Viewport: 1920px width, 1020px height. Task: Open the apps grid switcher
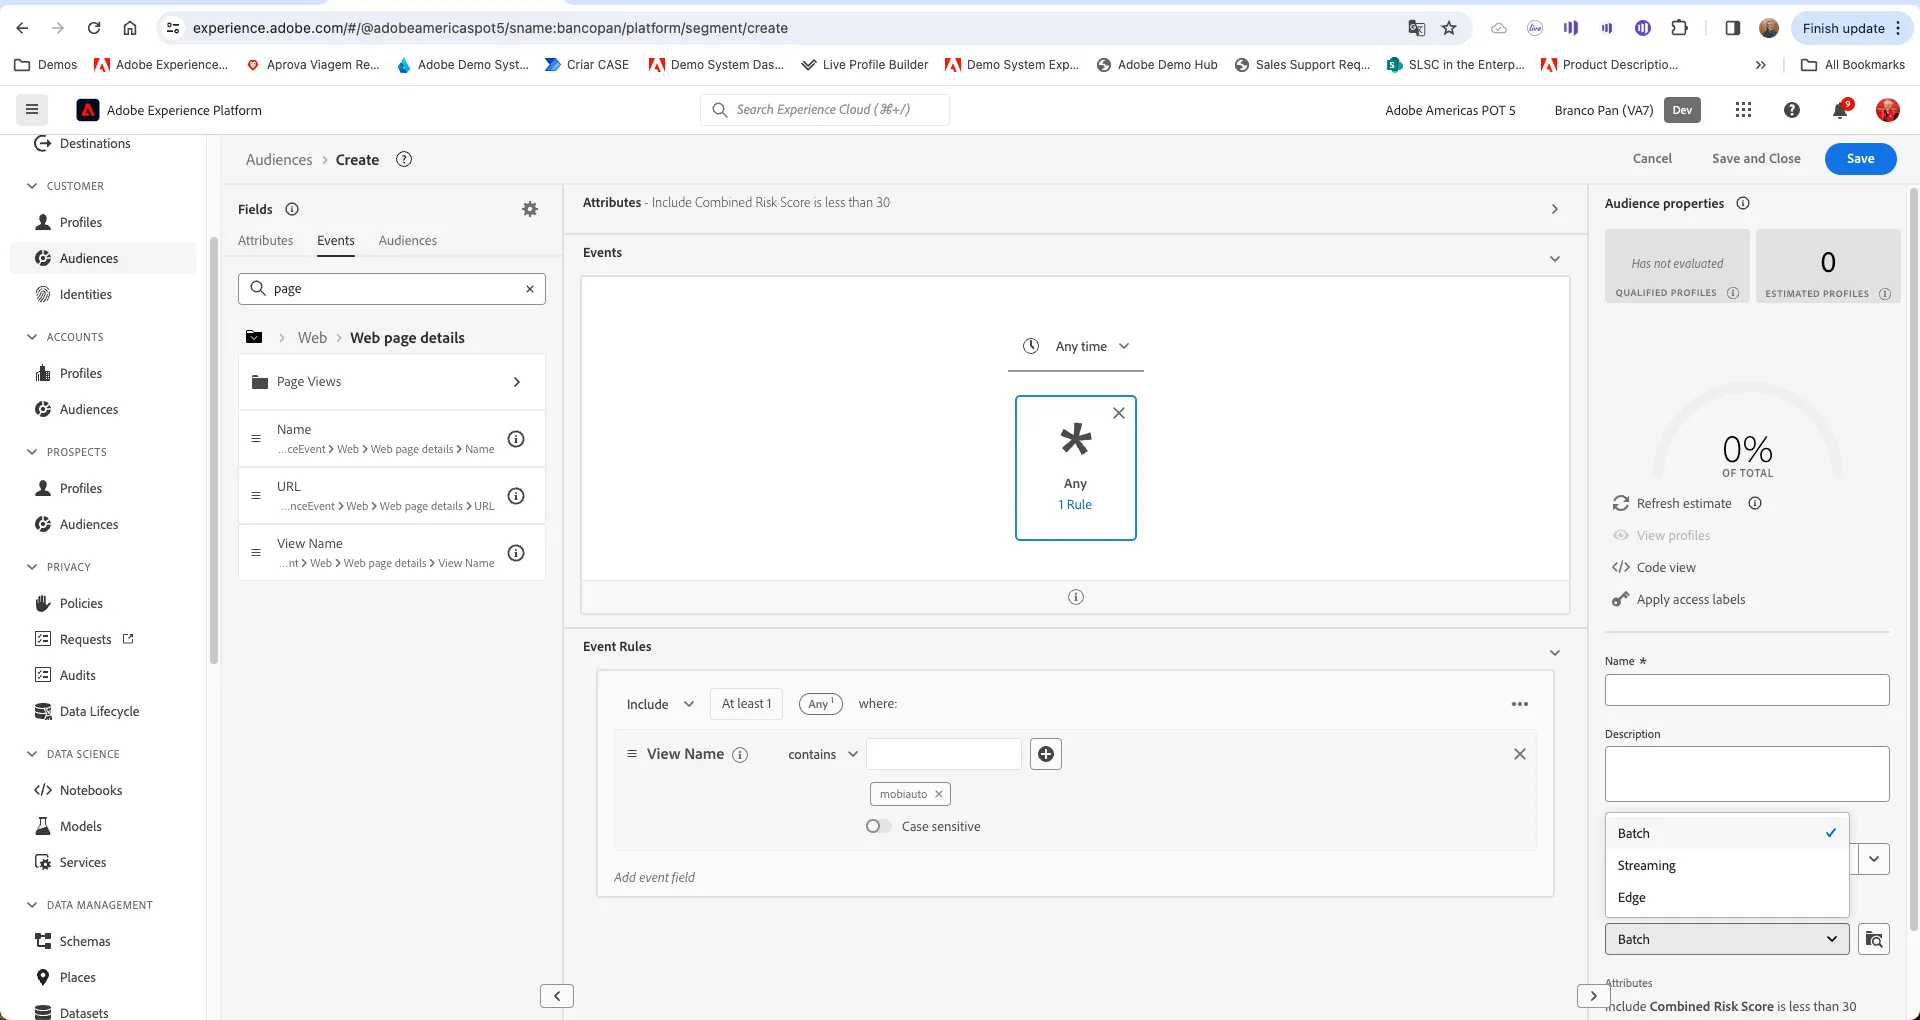(1743, 110)
